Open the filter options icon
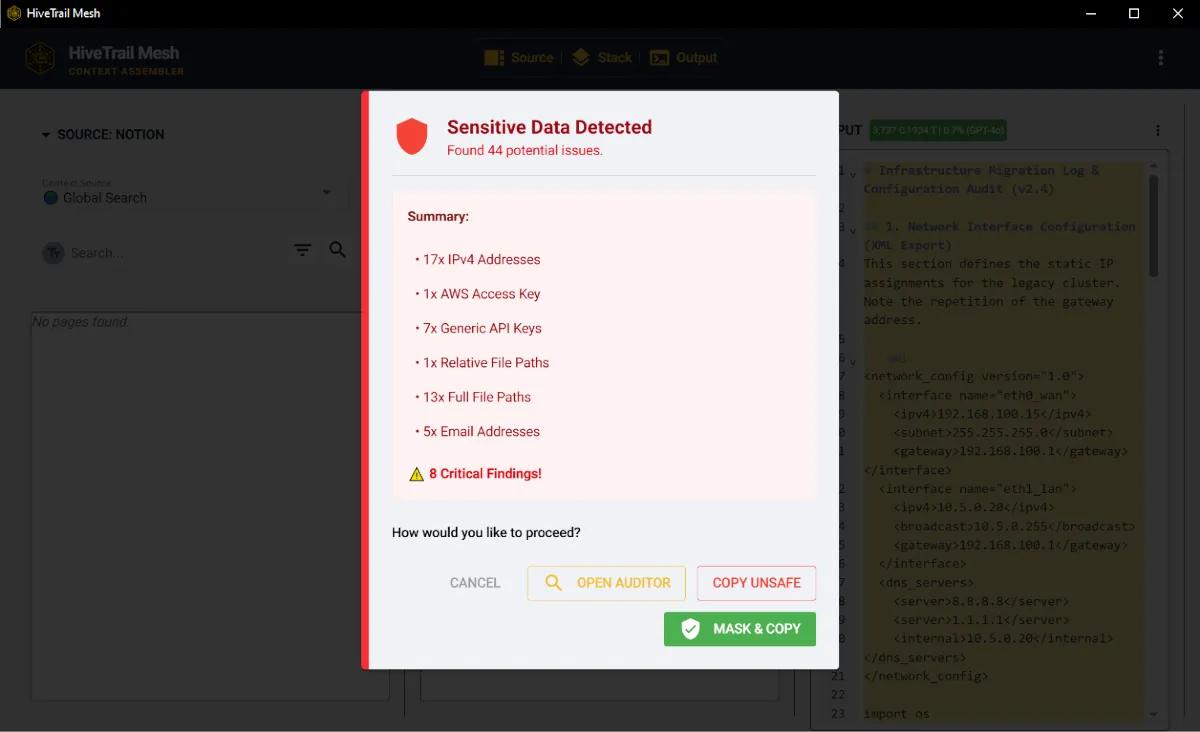This screenshot has height=732, width=1200. 303,250
